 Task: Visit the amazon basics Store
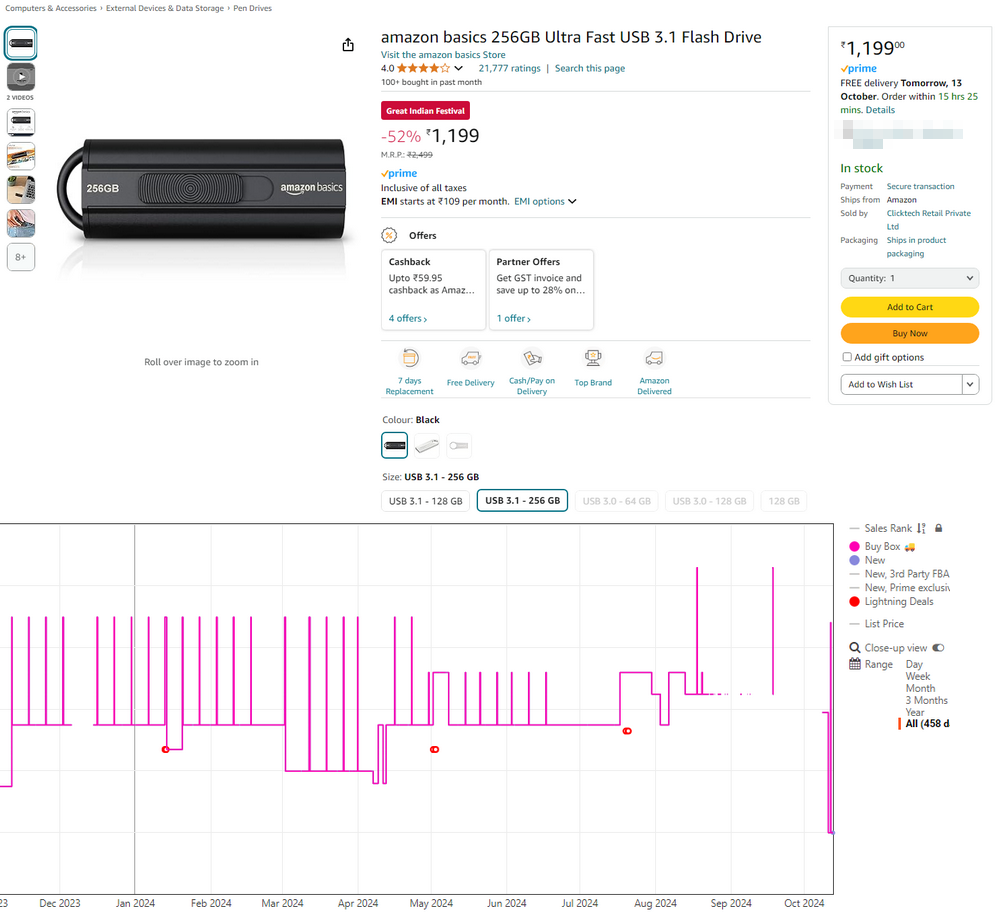[x=443, y=55]
